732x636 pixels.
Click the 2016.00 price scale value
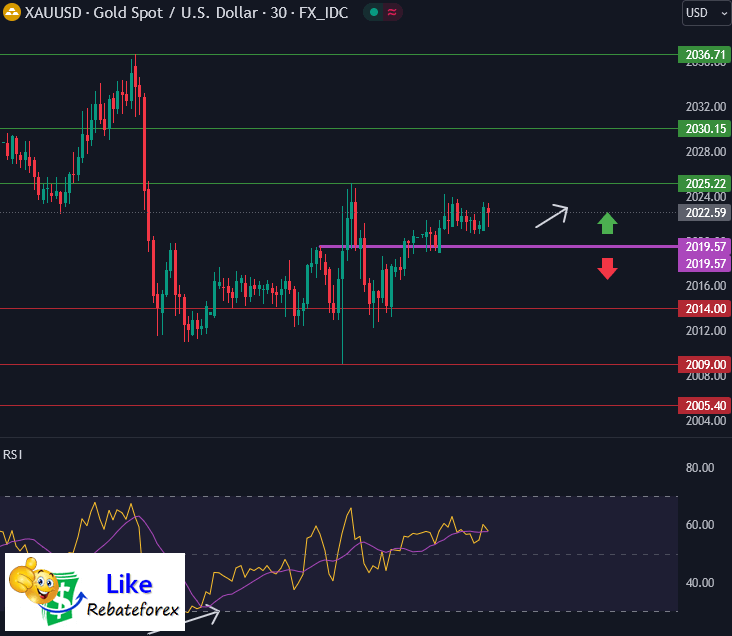(705, 286)
